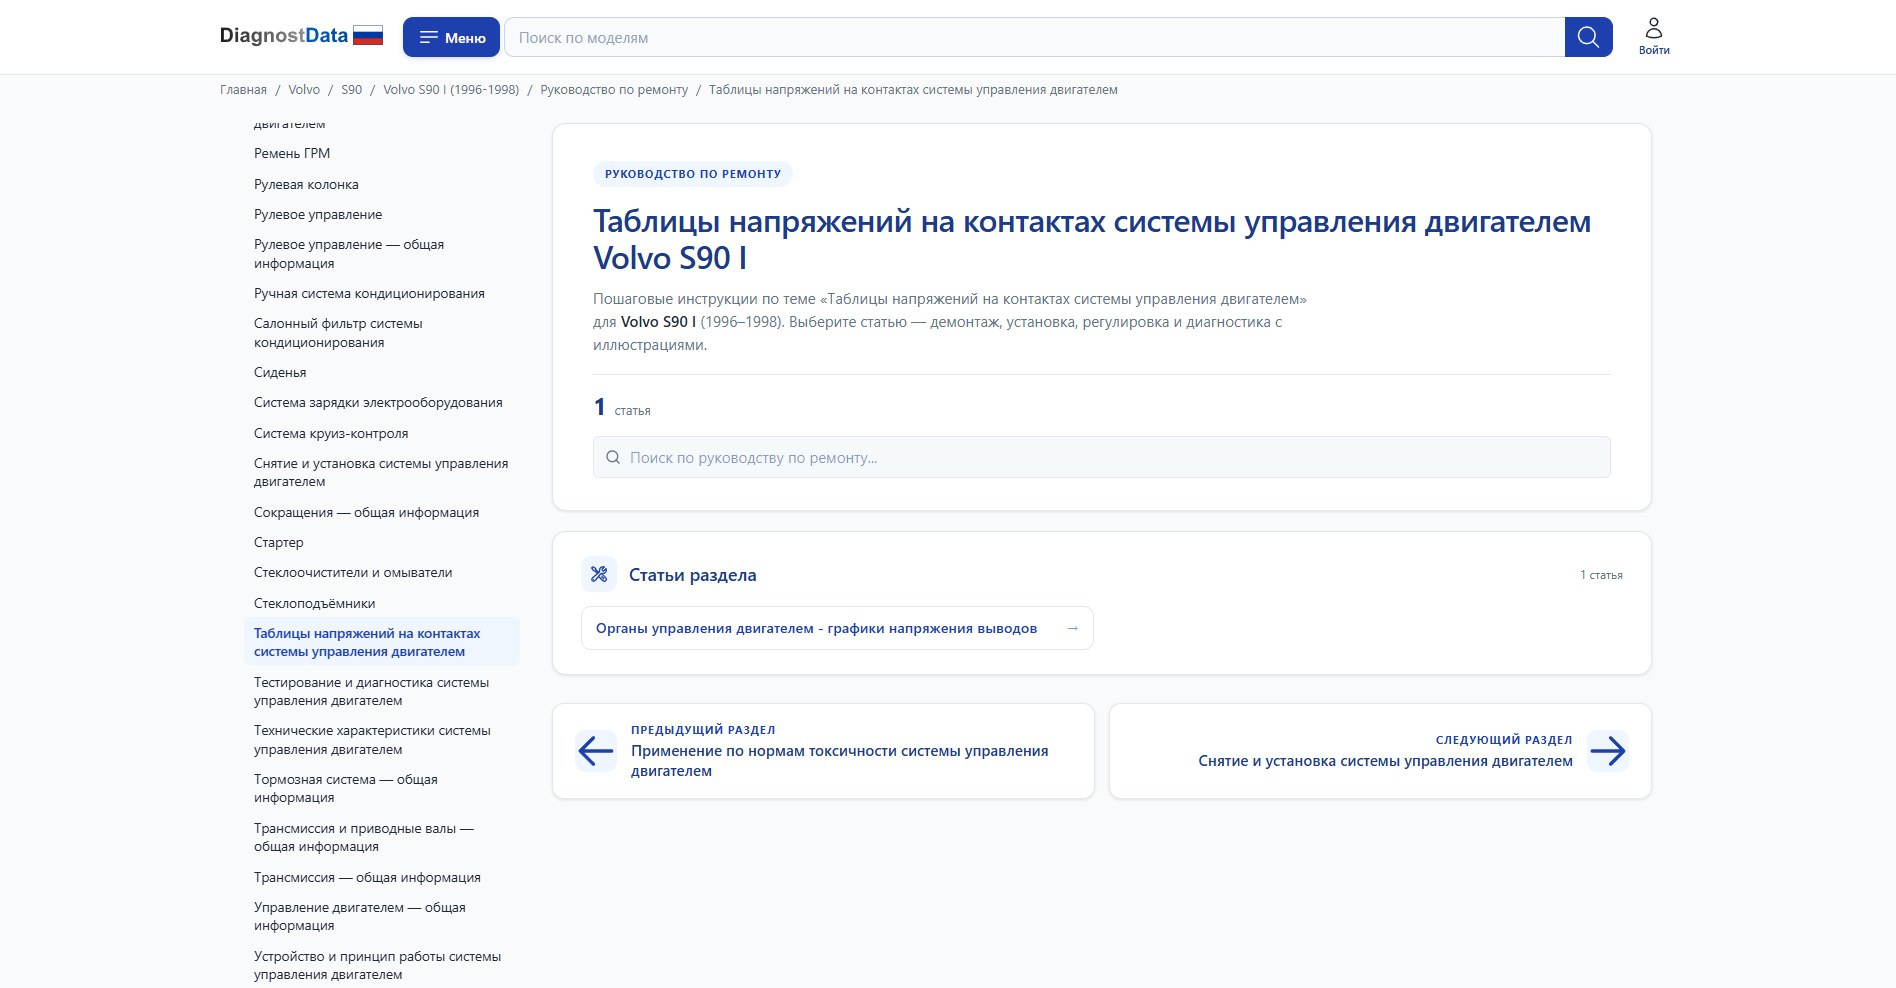
Task: Click the Войти user icon
Action: [x=1654, y=36]
